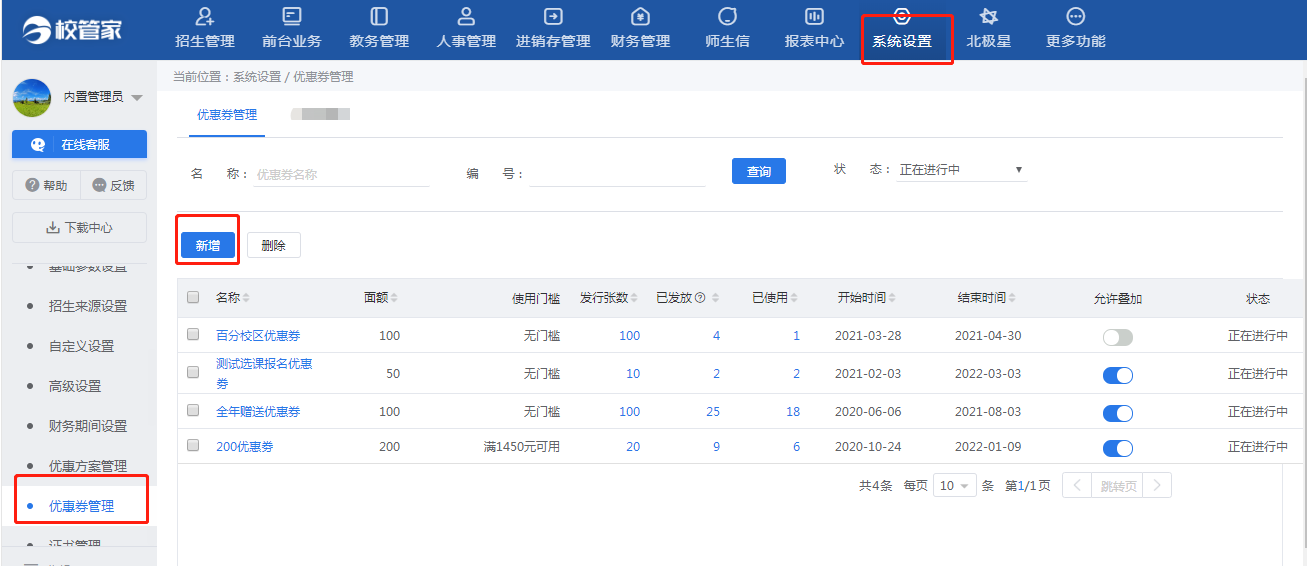
Task: Disable 允许叠加 for 测试选课报名优惠券
Action: point(1118,375)
